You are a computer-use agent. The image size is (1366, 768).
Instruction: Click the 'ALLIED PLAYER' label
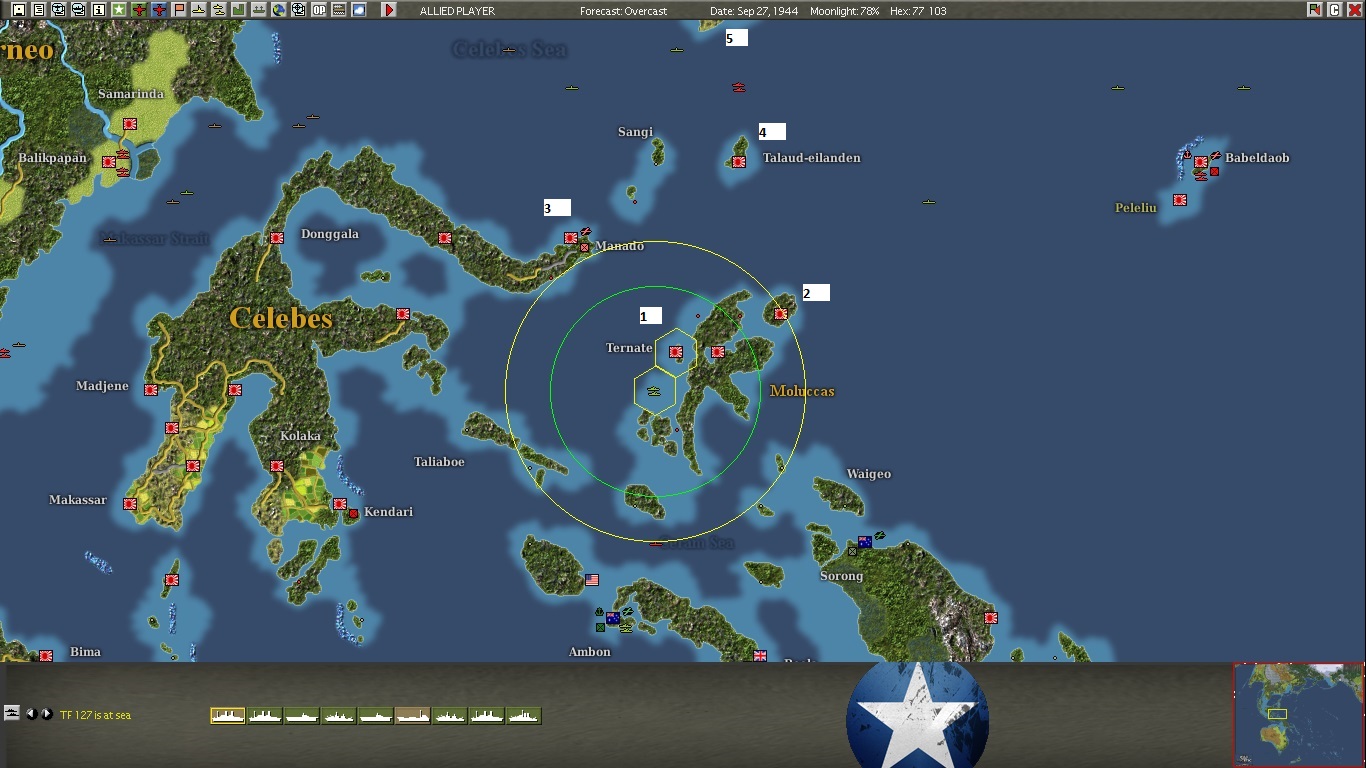[x=457, y=11]
